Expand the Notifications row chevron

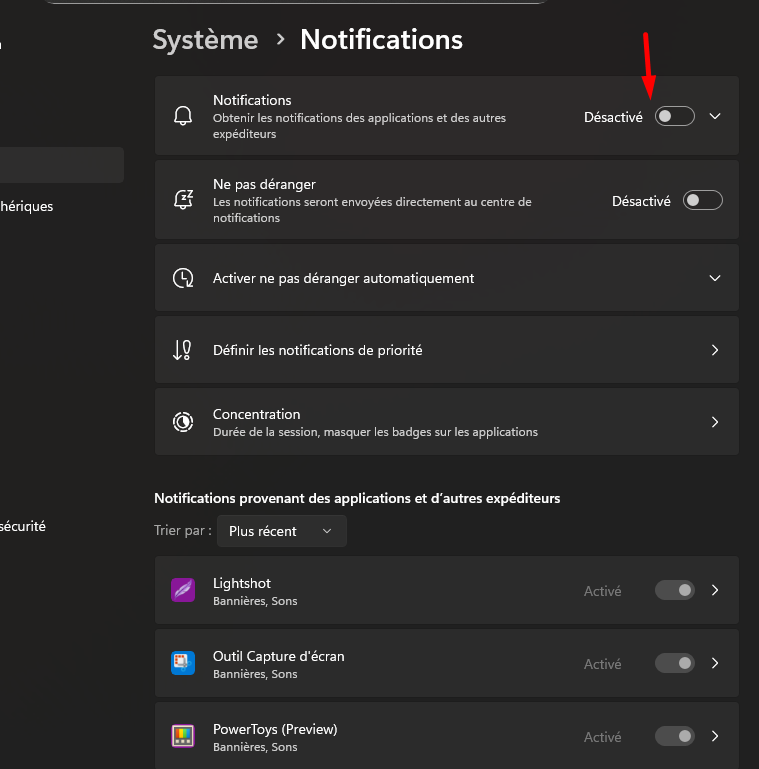click(715, 116)
